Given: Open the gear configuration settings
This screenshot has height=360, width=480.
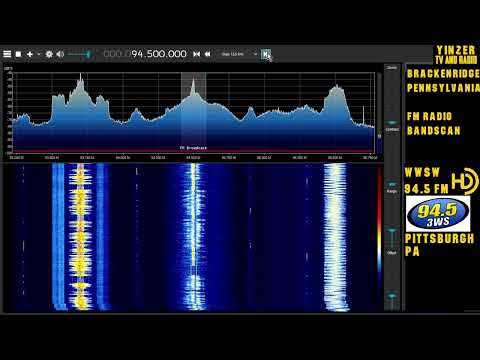Looking at the screenshot, I should pos(49,54).
